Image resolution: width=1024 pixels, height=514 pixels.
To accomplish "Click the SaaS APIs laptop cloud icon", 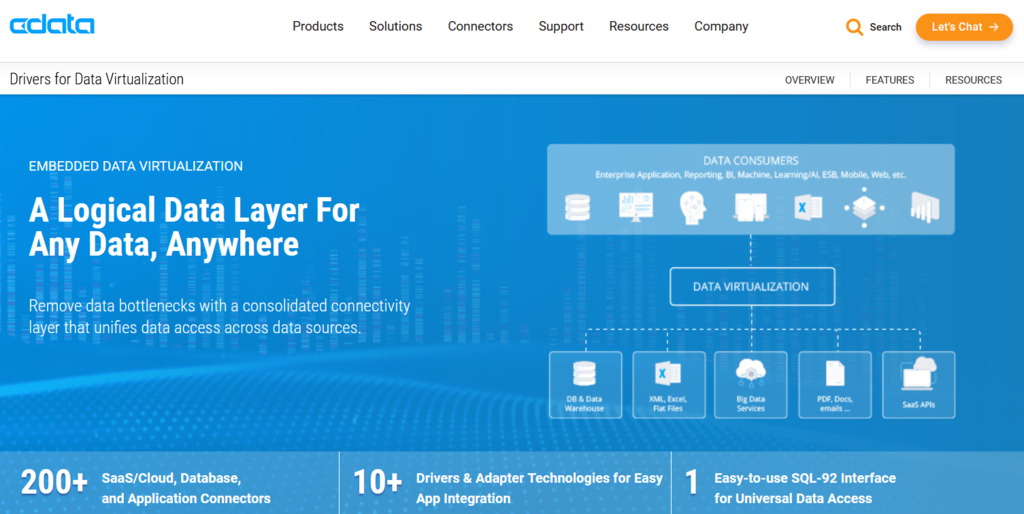I will [919, 374].
